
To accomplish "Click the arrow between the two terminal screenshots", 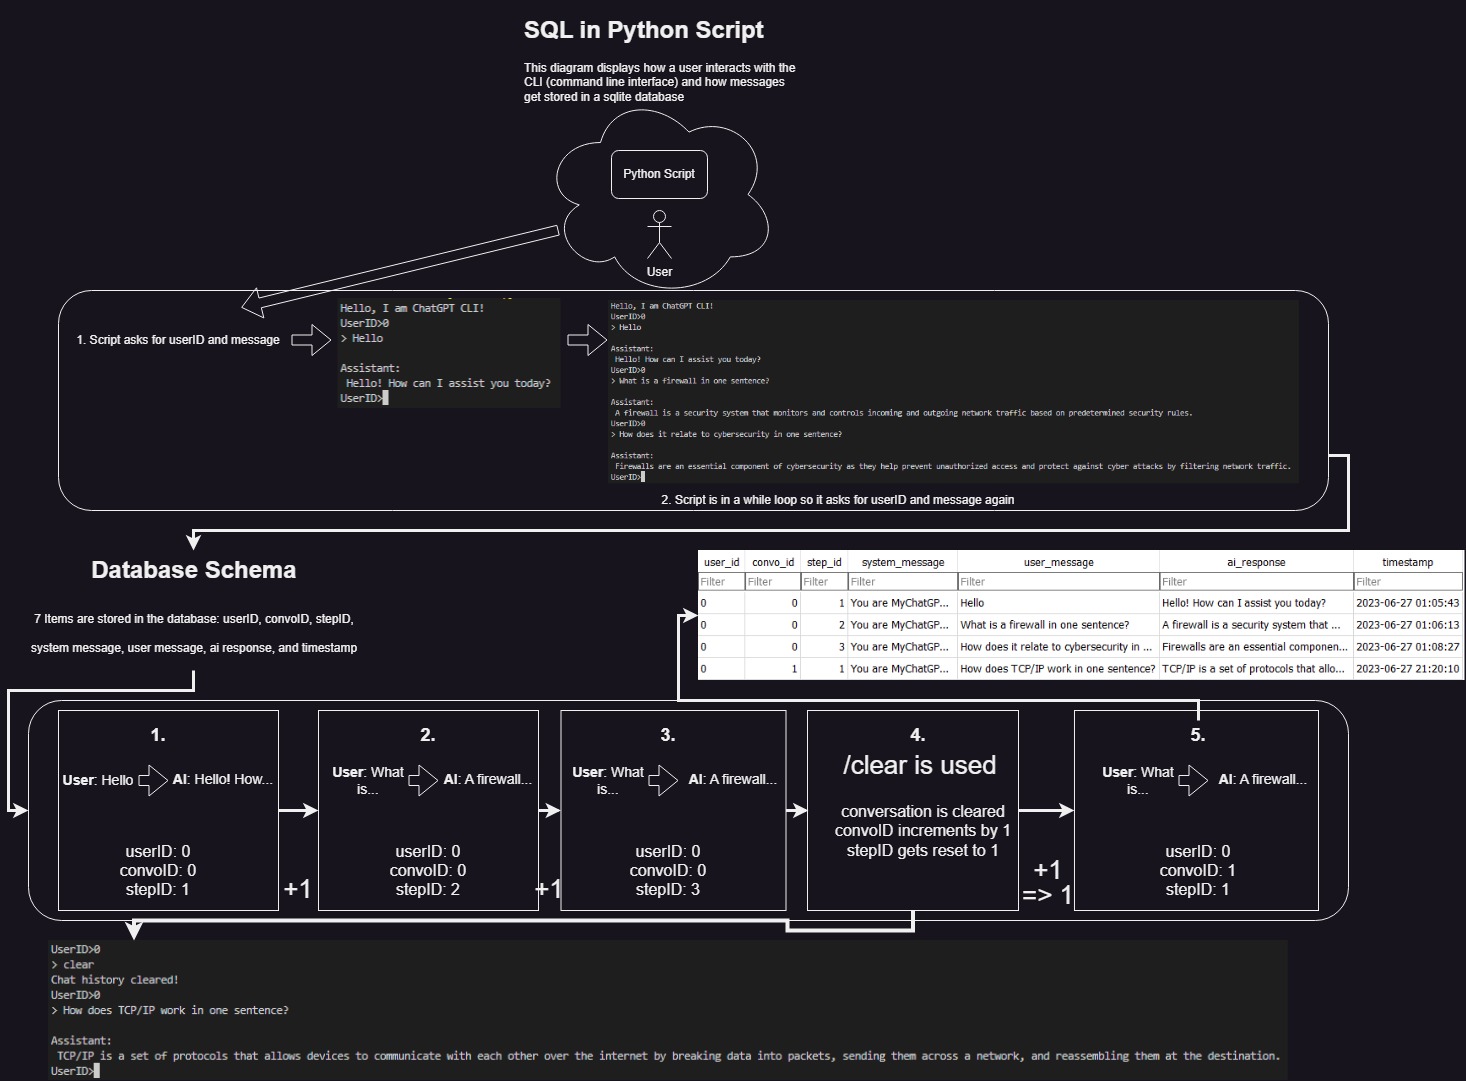I will 587,340.
